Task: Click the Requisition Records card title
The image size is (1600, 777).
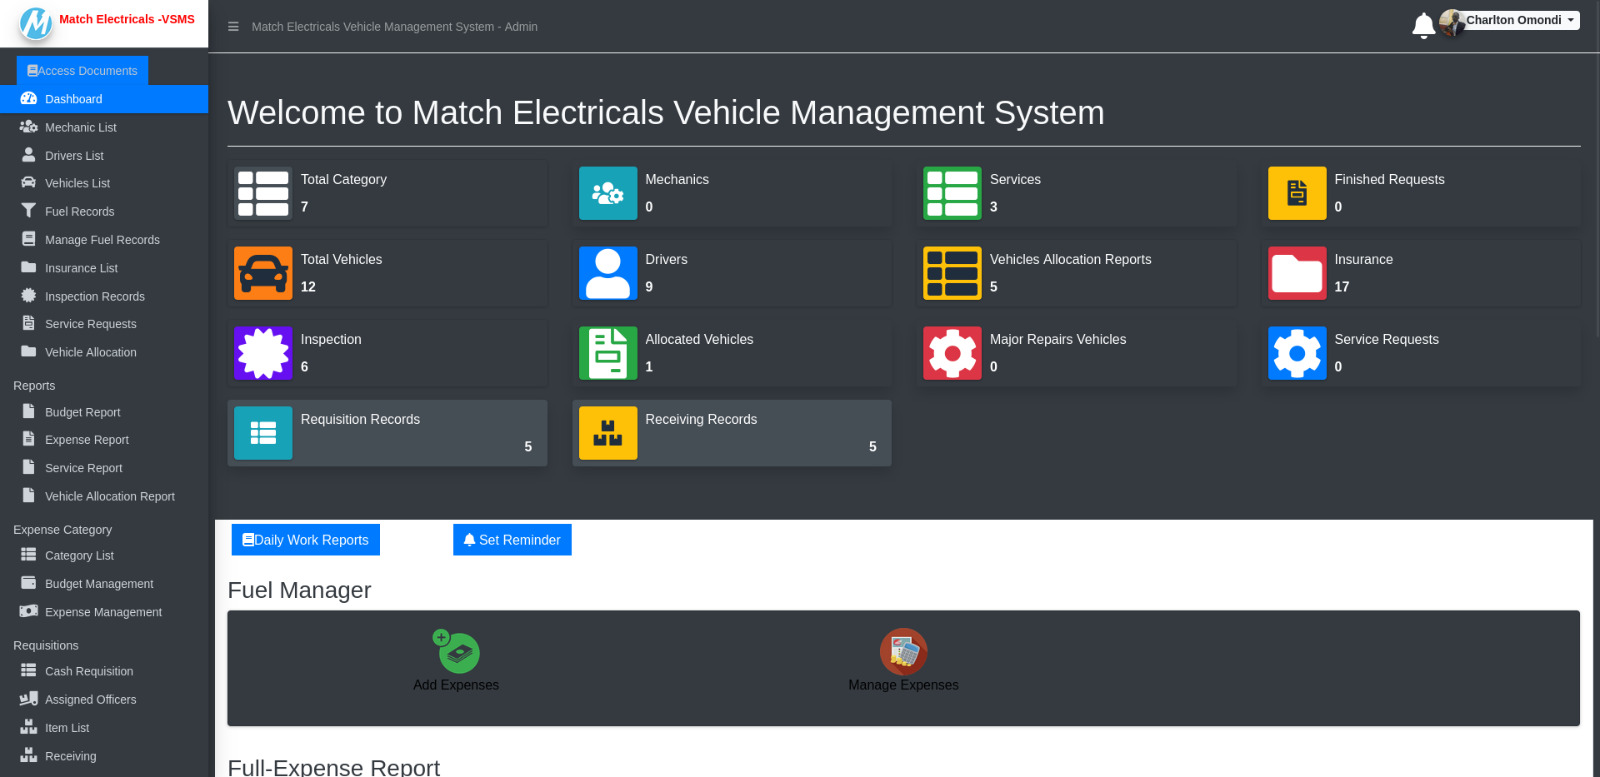Action: pyautogui.click(x=360, y=419)
